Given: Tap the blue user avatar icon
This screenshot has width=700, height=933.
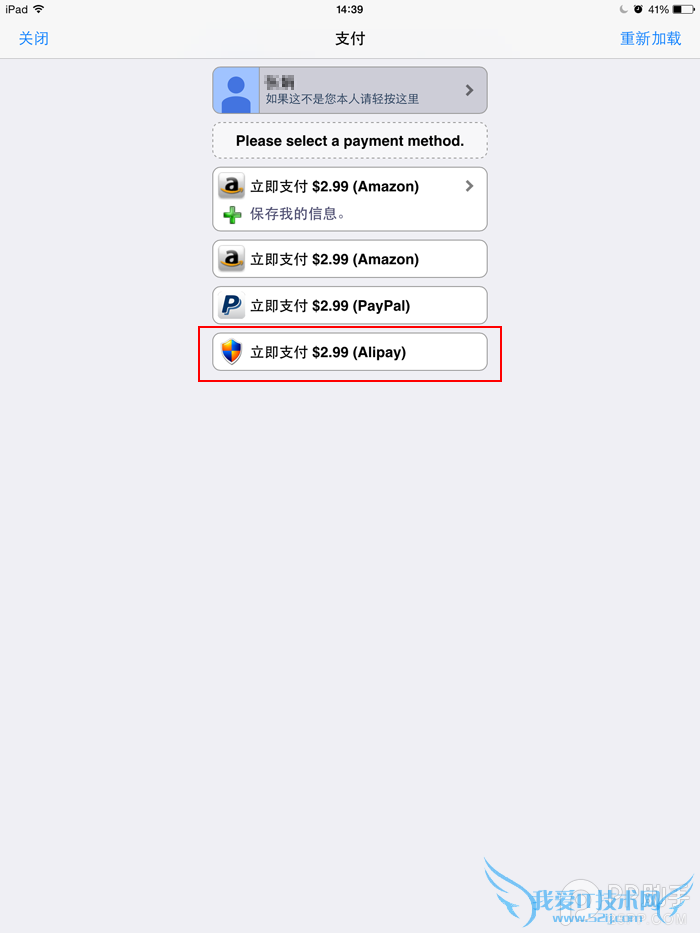Looking at the screenshot, I should coord(236,90).
